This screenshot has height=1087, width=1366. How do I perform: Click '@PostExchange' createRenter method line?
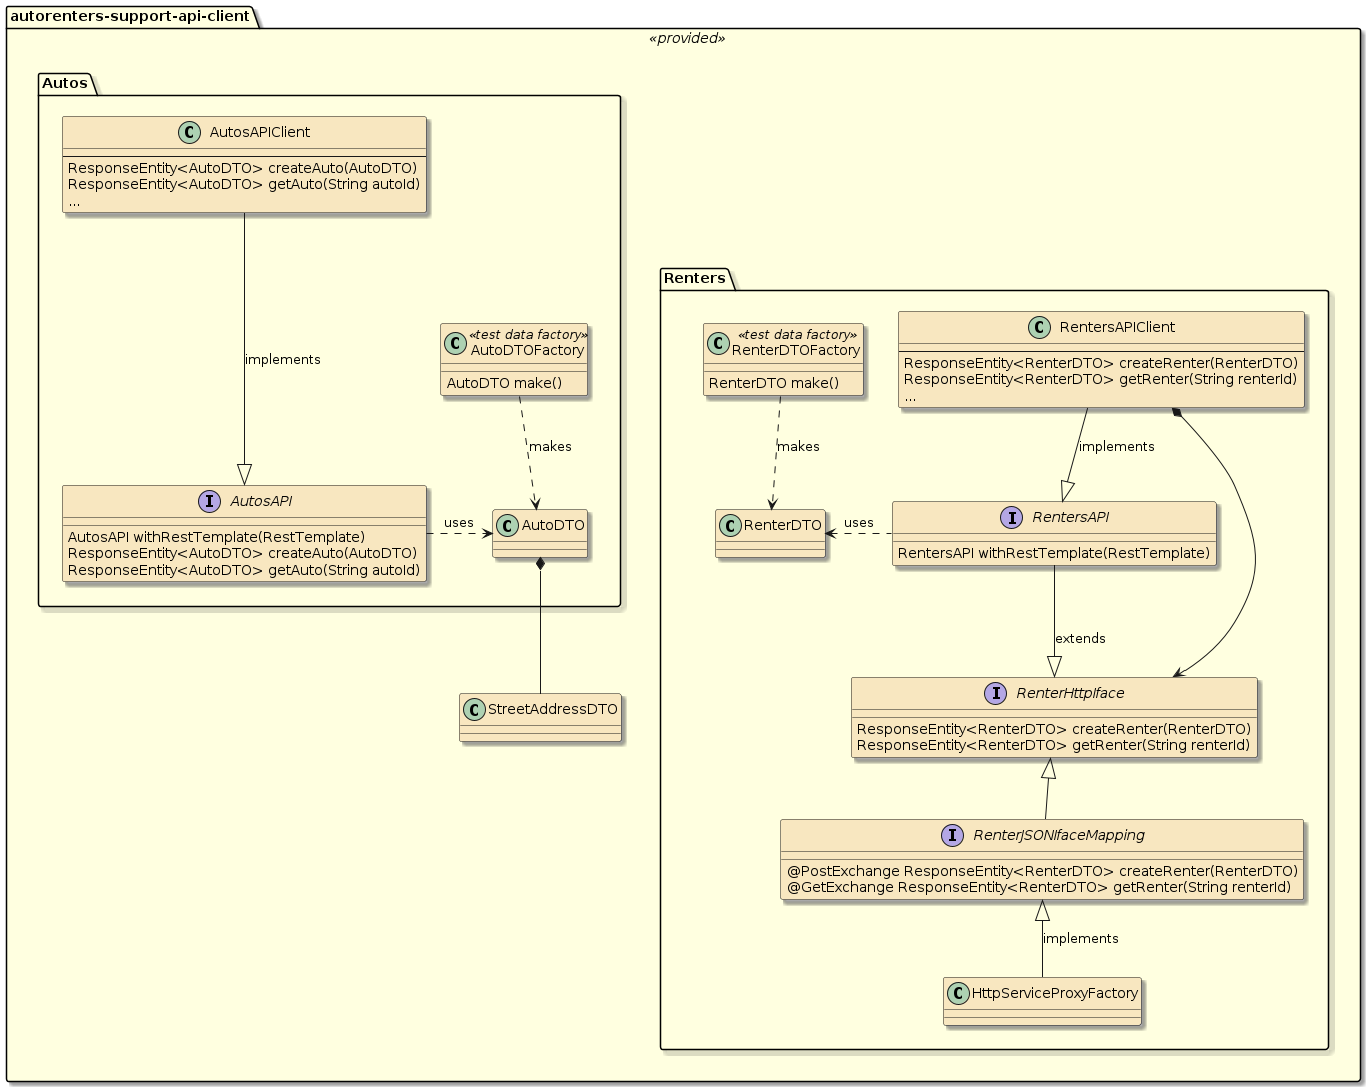click(x=1042, y=871)
